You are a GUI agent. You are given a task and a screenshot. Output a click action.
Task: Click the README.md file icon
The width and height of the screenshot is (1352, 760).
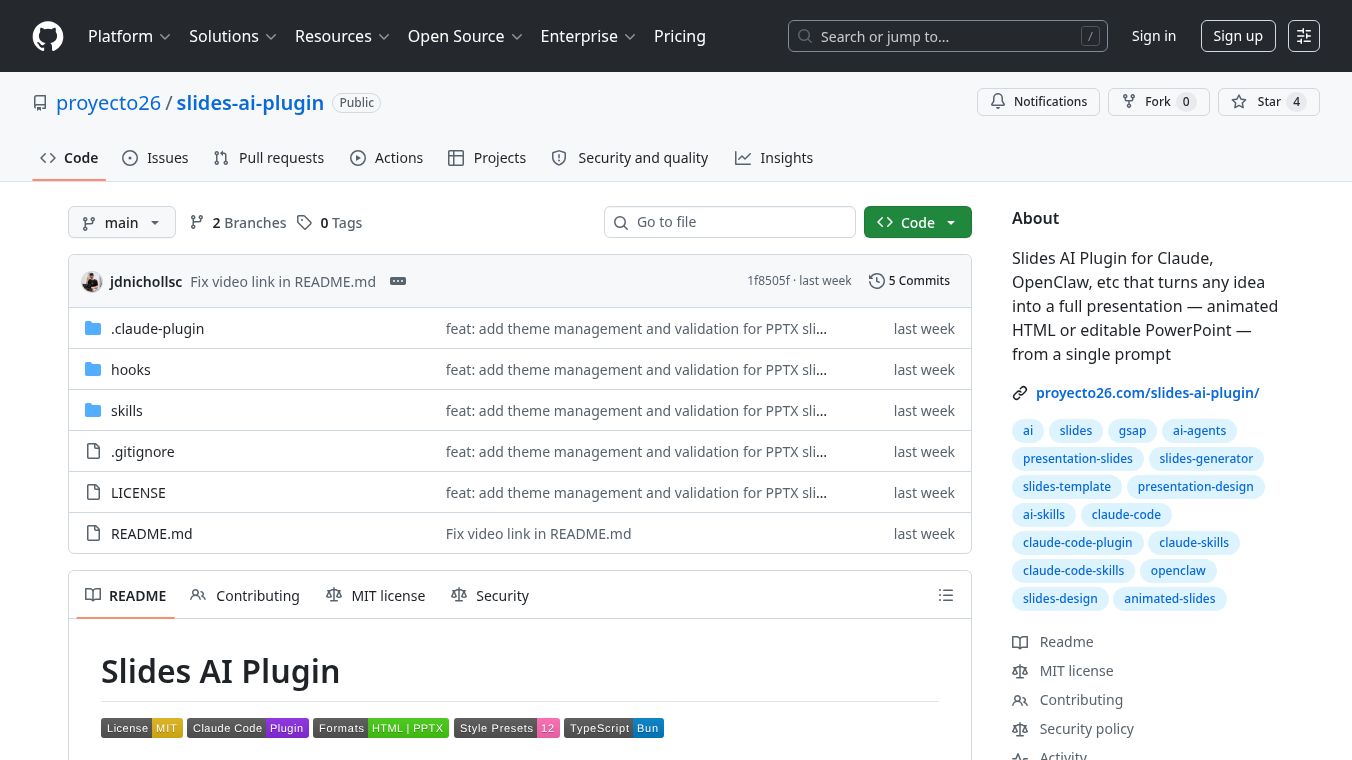(93, 533)
